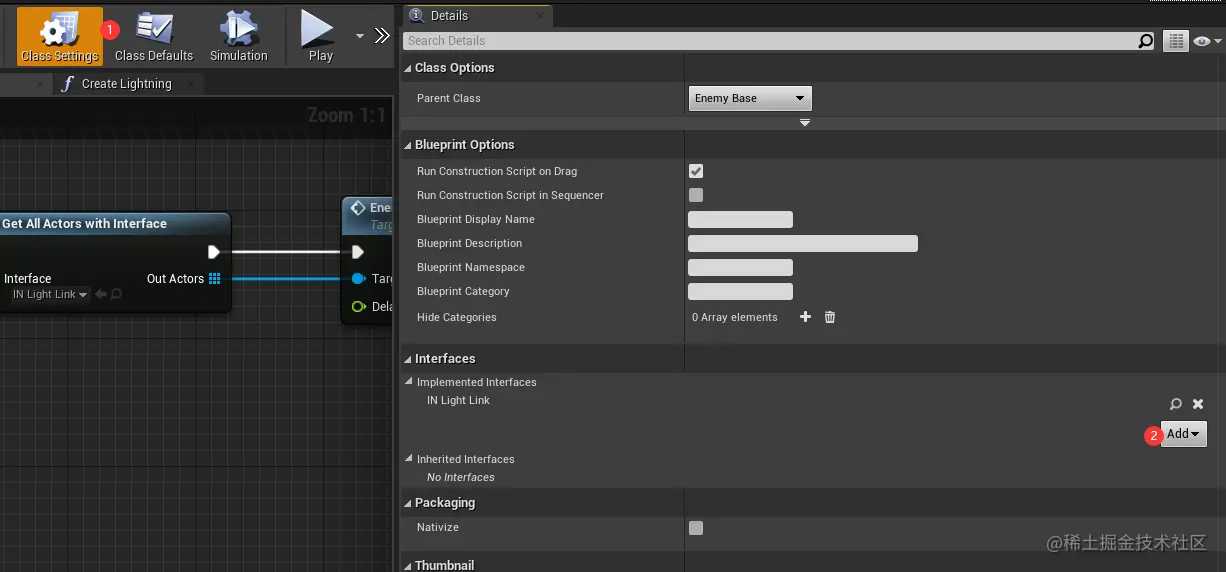This screenshot has width=1226, height=572.
Task: Click the Simulation toolbar button
Action: point(238,36)
